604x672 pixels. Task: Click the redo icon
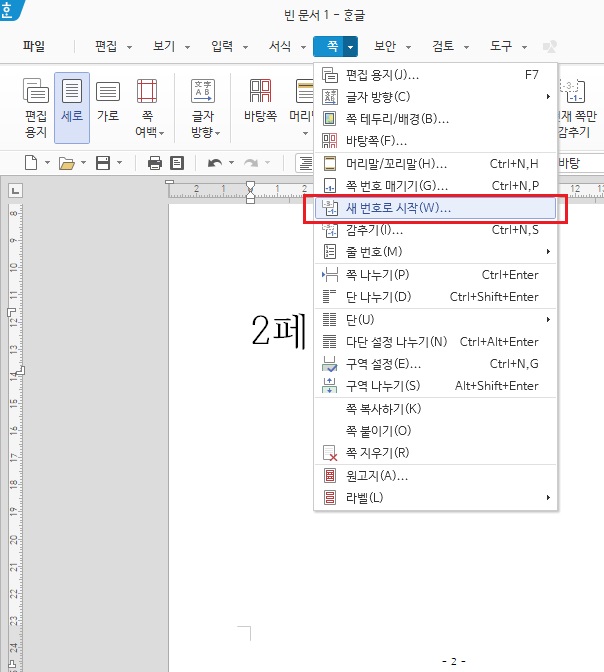[251, 163]
